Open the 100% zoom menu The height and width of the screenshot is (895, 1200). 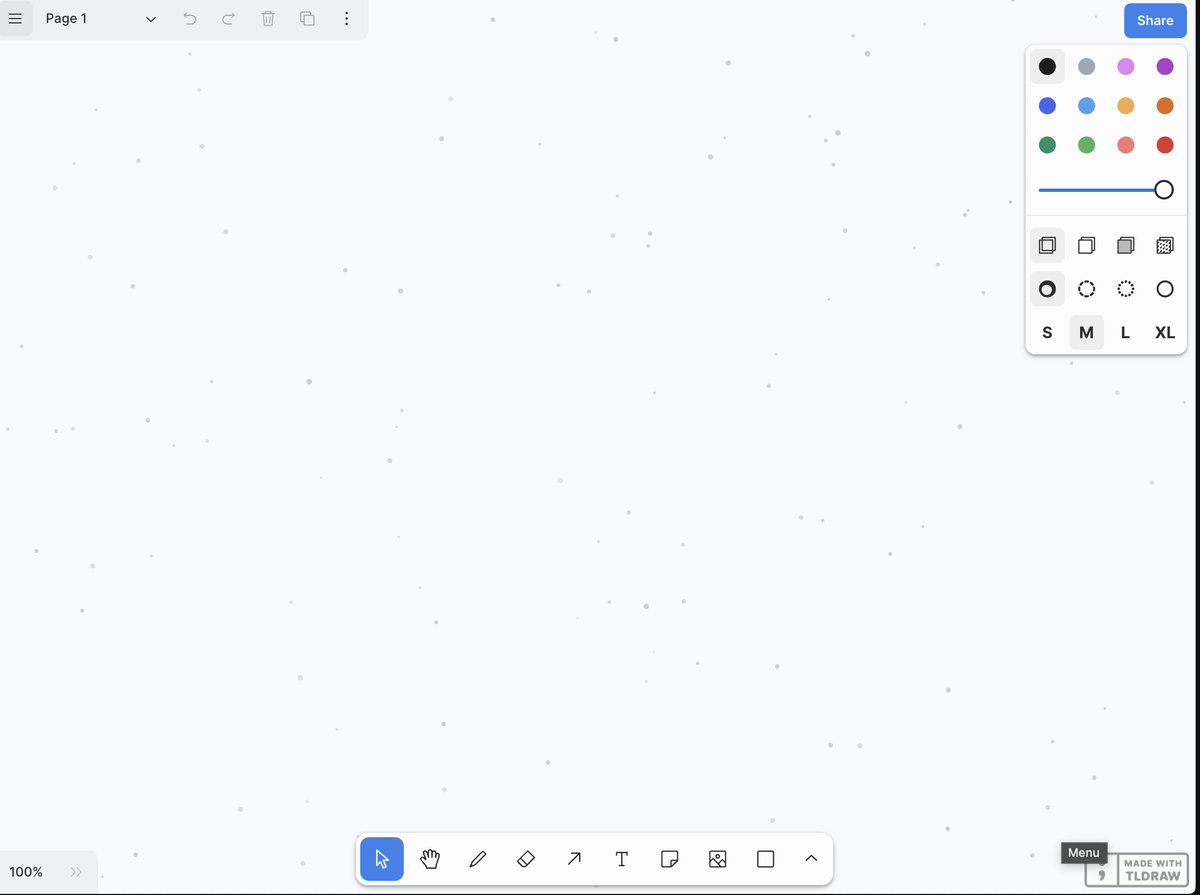click(x=27, y=872)
